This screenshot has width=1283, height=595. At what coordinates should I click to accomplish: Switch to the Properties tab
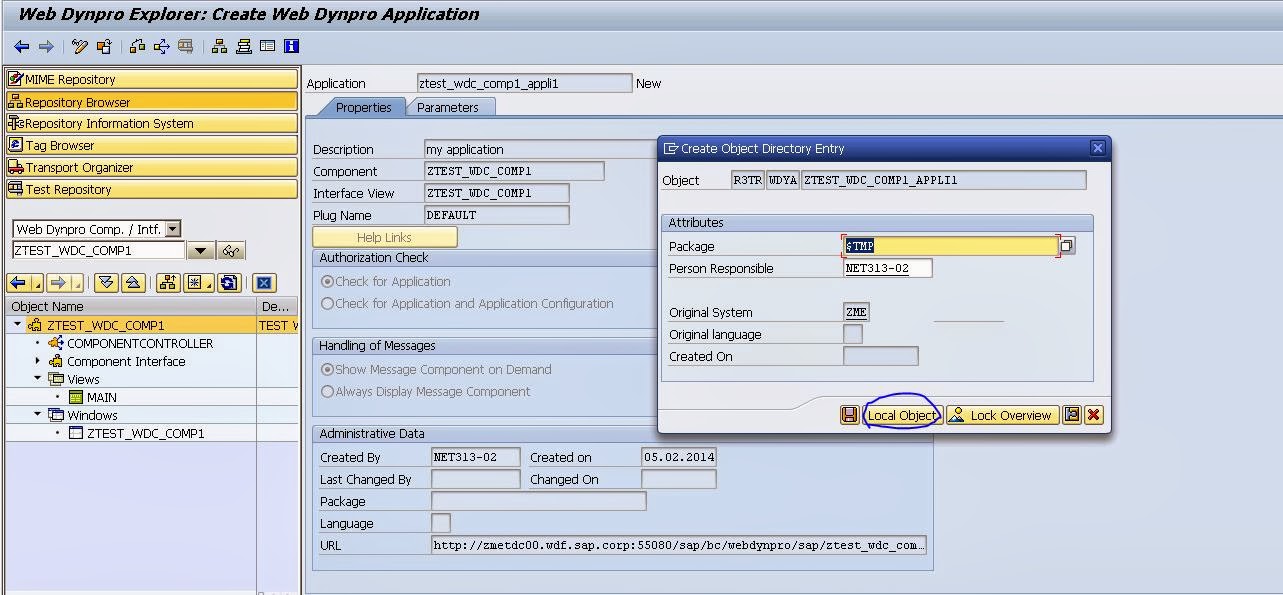tap(364, 106)
